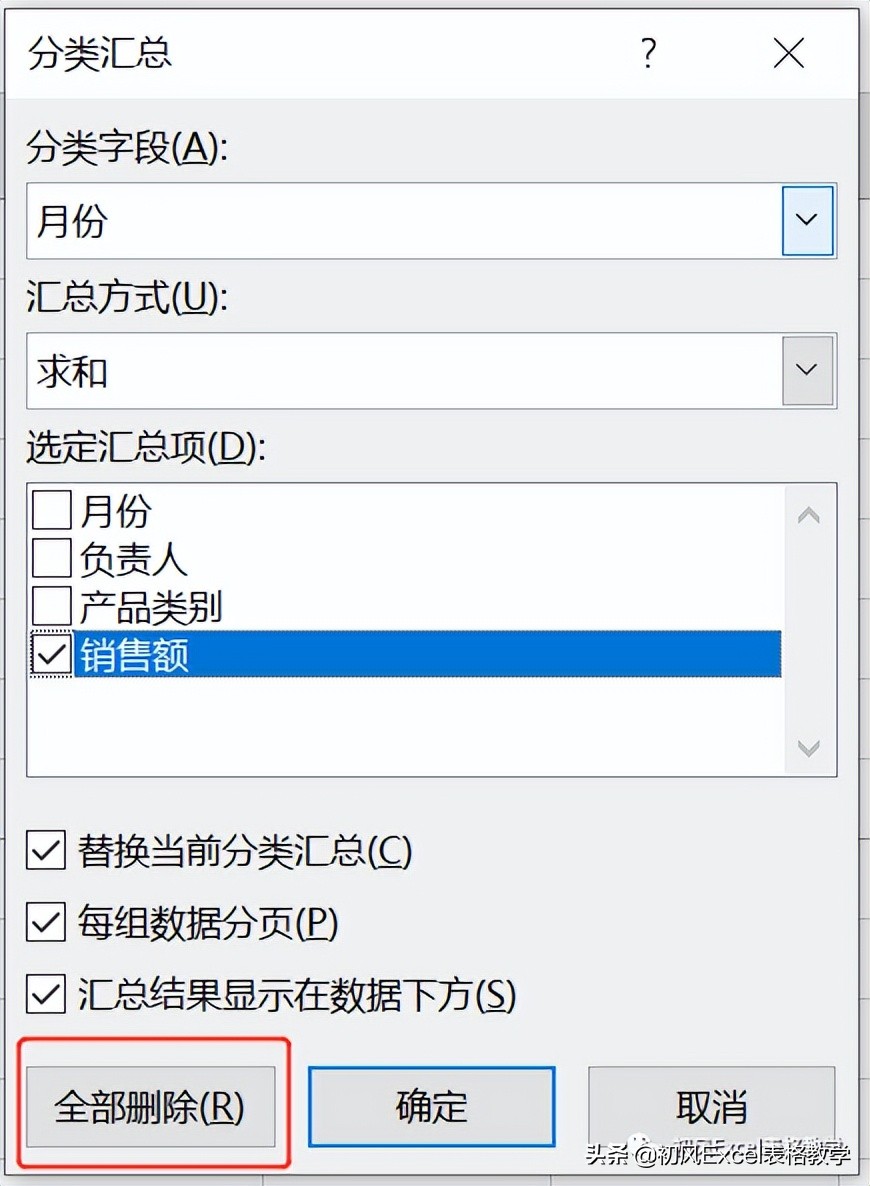The width and height of the screenshot is (870, 1186).
Task: Open the 汇总方式 dropdown arrow
Action: click(x=807, y=370)
